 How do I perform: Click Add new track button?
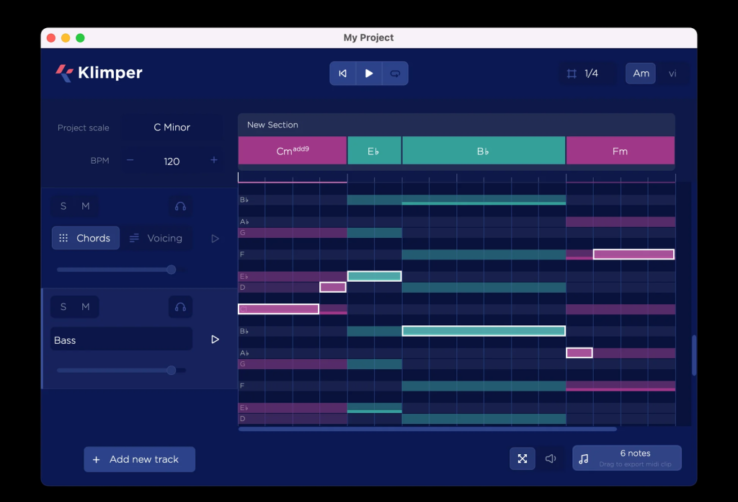coord(139,459)
